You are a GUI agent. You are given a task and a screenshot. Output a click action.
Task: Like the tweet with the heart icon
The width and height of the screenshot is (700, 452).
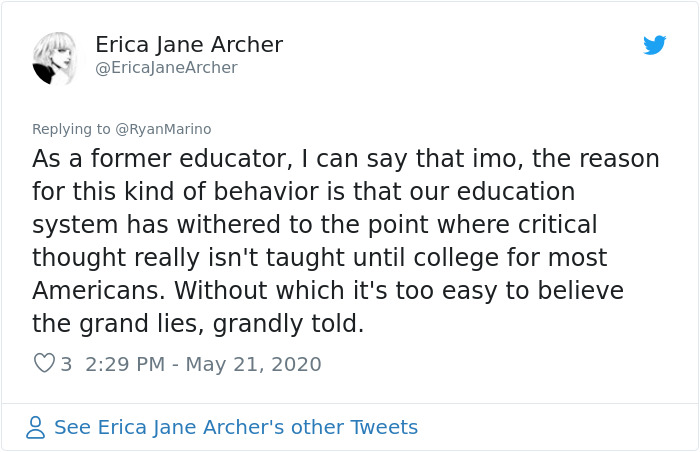click(x=44, y=363)
